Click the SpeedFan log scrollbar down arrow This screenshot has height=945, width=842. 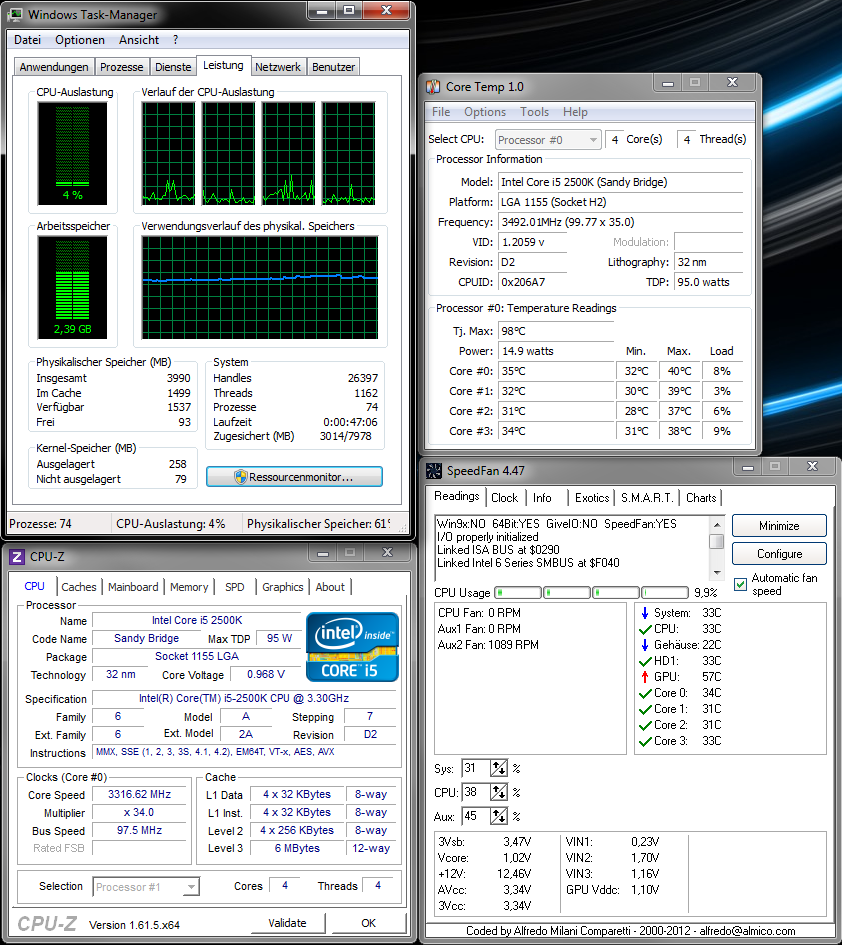tap(717, 573)
